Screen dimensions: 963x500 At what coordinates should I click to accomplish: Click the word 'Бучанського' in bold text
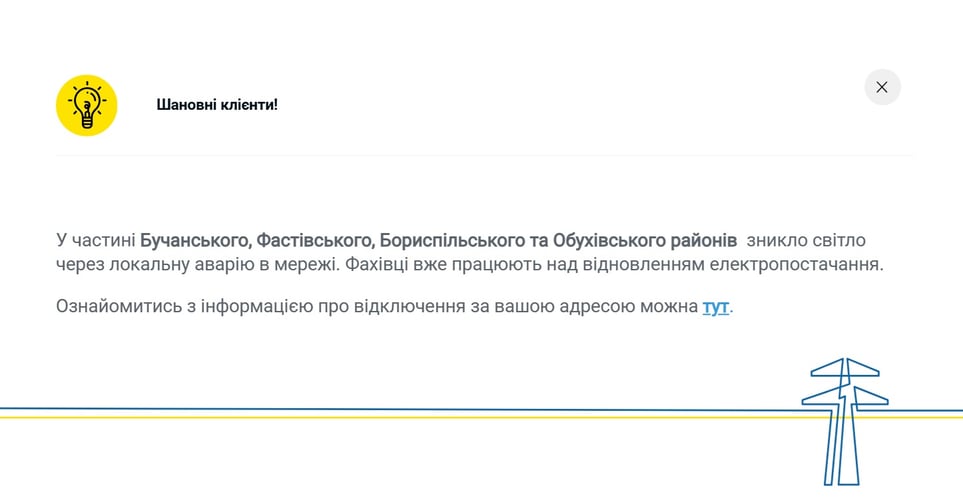pos(195,241)
